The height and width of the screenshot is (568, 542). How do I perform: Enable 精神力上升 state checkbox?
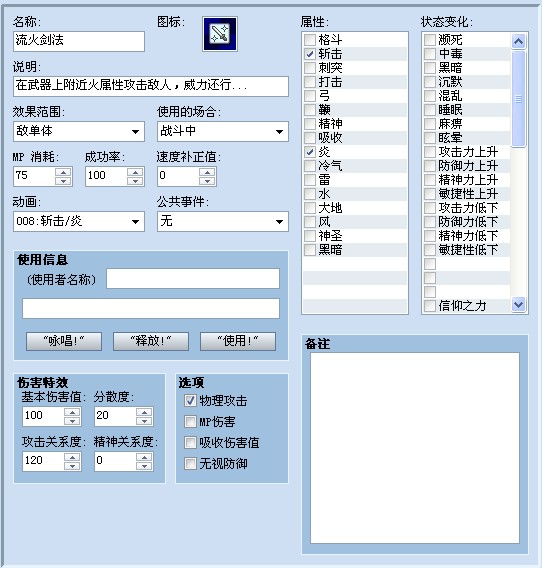point(430,180)
